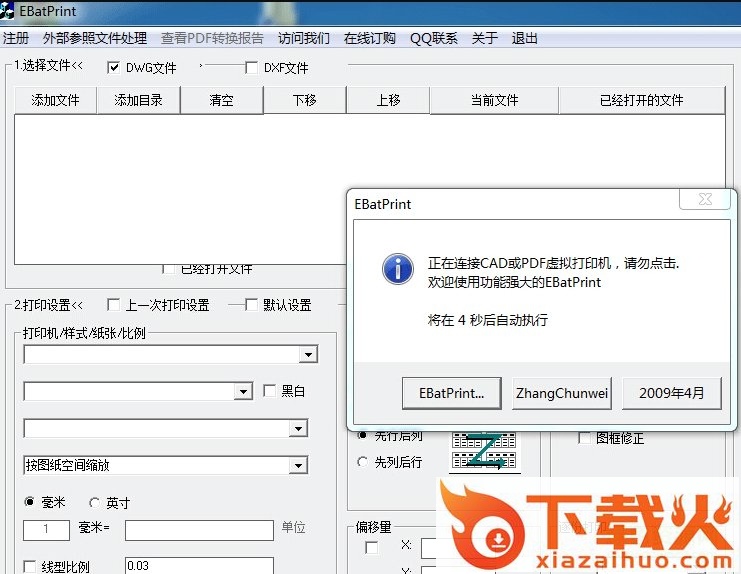Open 访问我们 menu item
The width and height of the screenshot is (741, 574).
303,38
